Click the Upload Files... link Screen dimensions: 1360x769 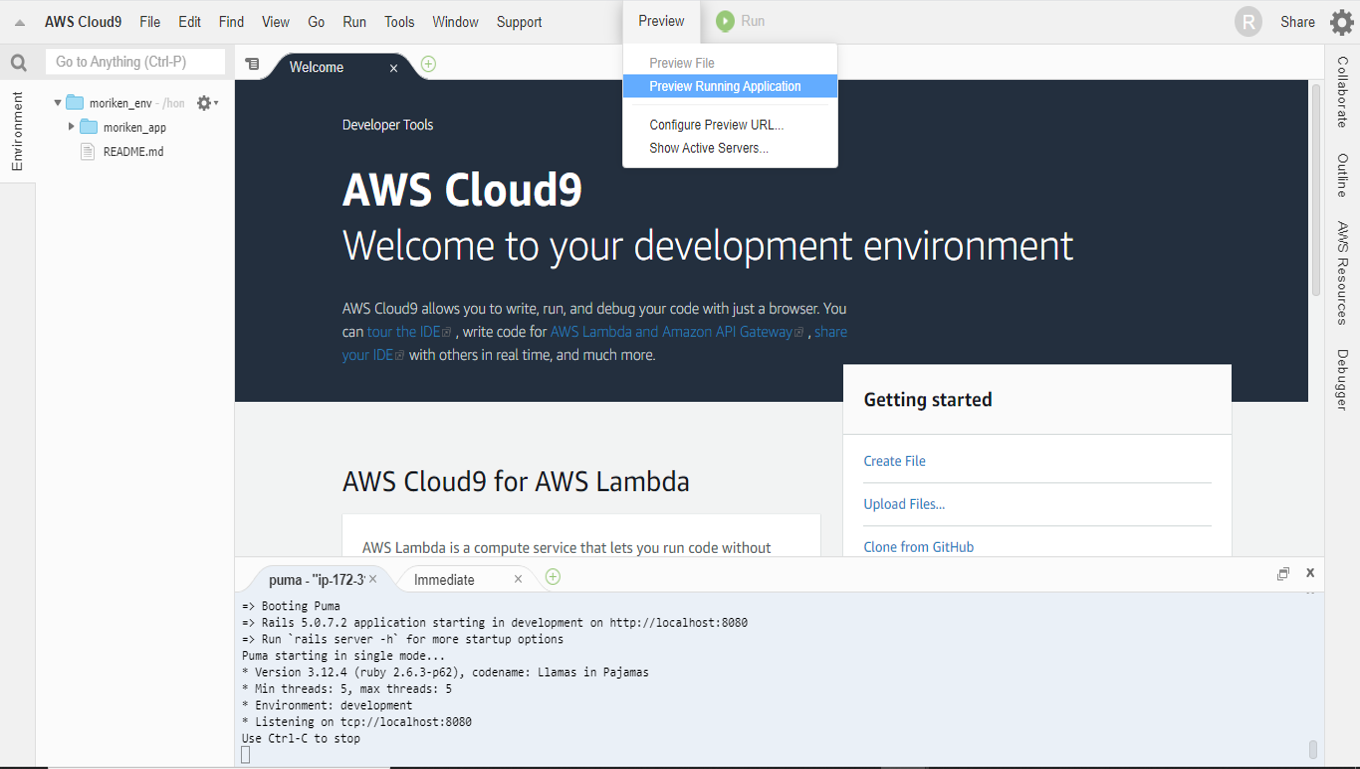tap(904, 504)
